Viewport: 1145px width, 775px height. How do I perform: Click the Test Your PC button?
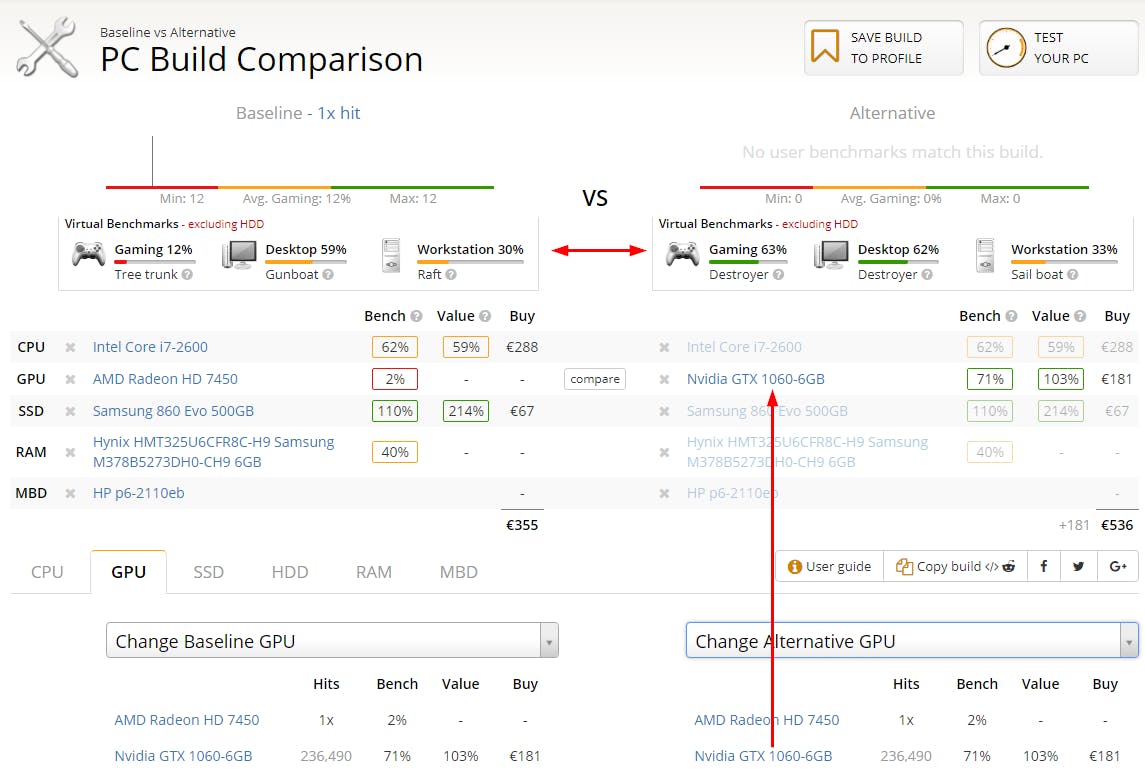1058,47
